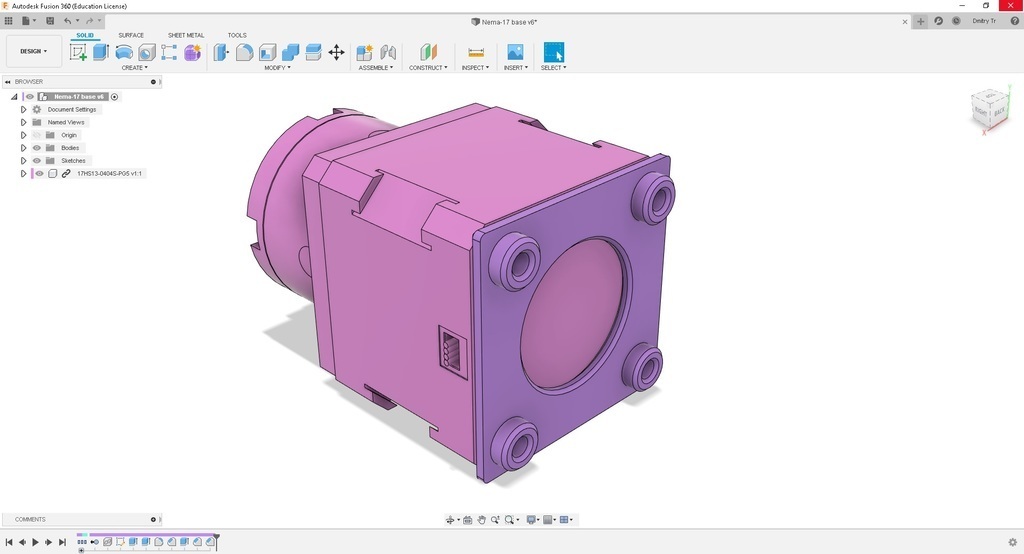Select the Create Sketch tool
The height and width of the screenshot is (554, 1024).
[78, 52]
